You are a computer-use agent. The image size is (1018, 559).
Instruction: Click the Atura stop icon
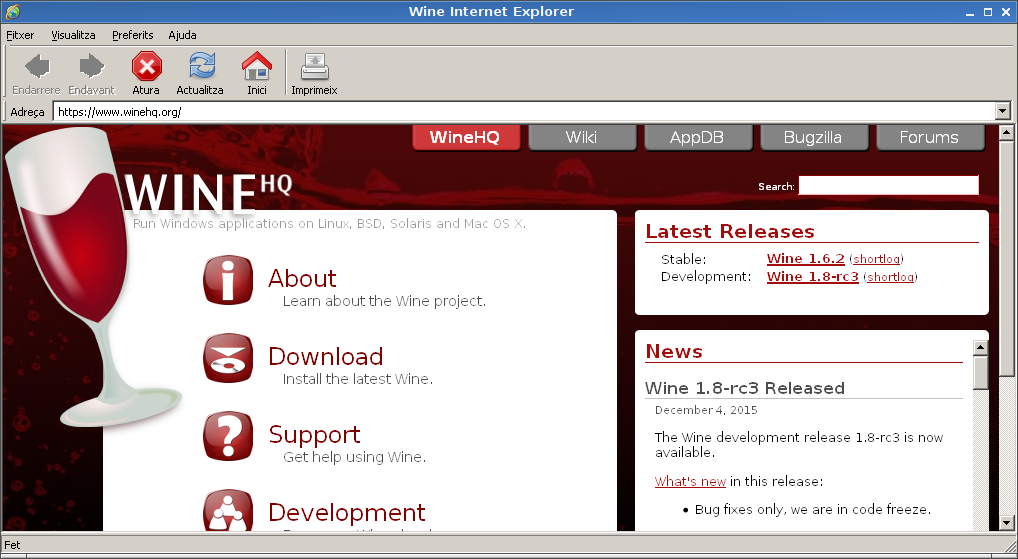(146, 67)
